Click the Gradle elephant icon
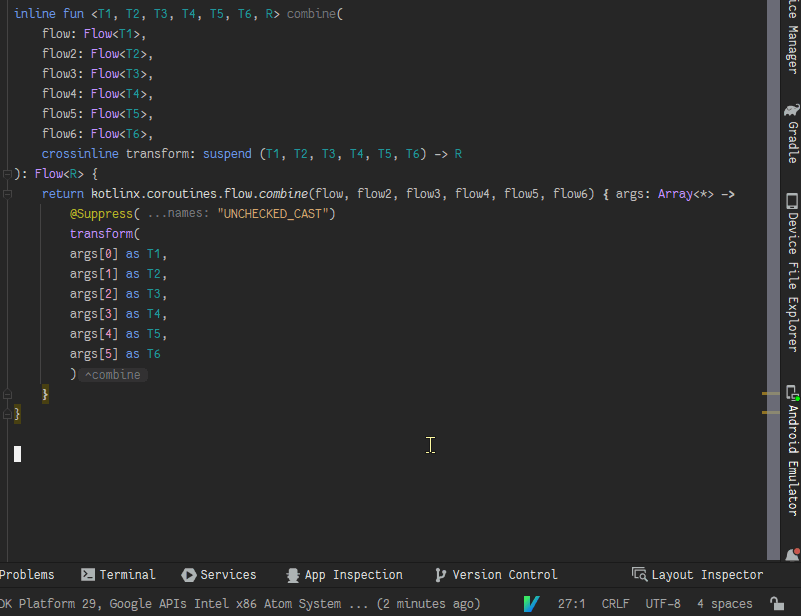 pos(792,110)
